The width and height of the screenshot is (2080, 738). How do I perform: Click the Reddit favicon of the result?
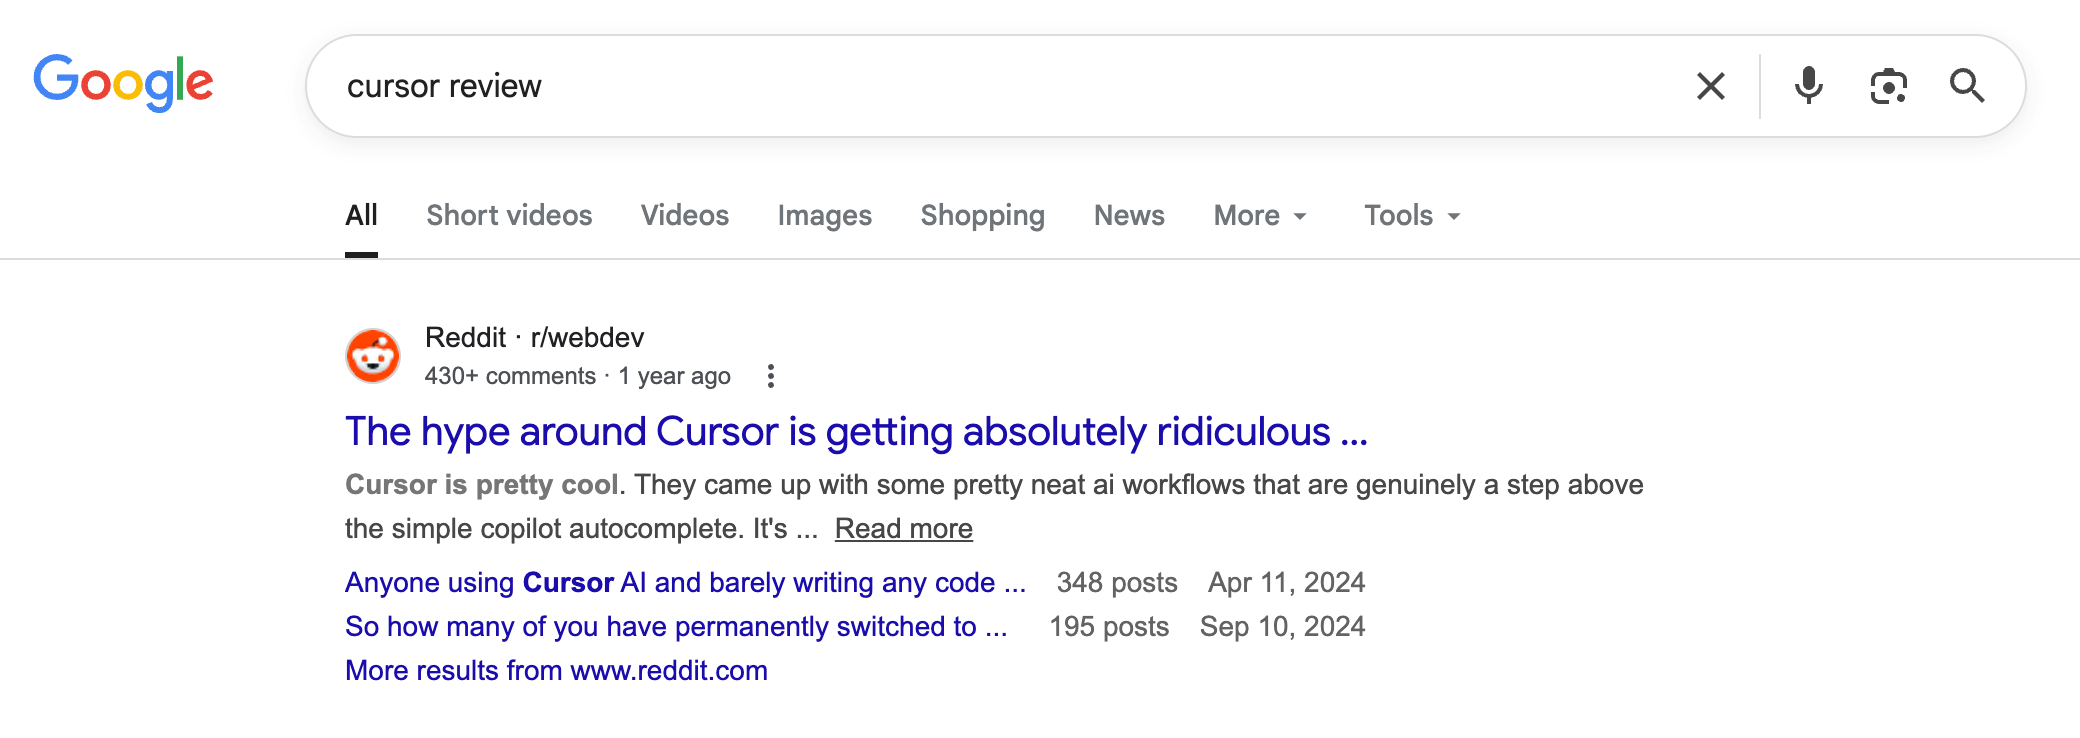click(373, 356)
